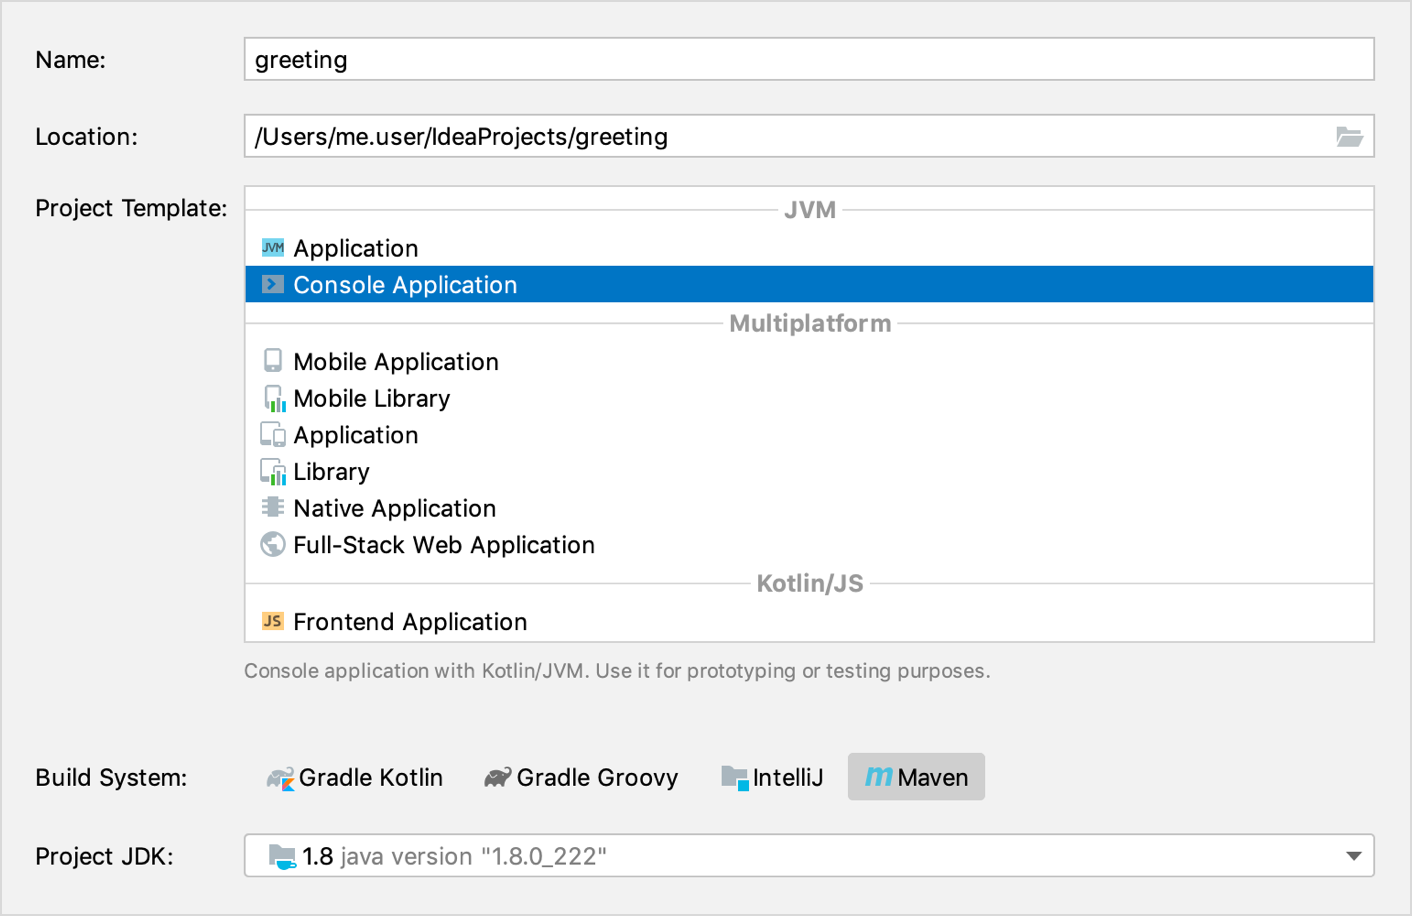Select the Native Application icon
The height and width of the screenshot is (916, 1412).
click(272, 507)
